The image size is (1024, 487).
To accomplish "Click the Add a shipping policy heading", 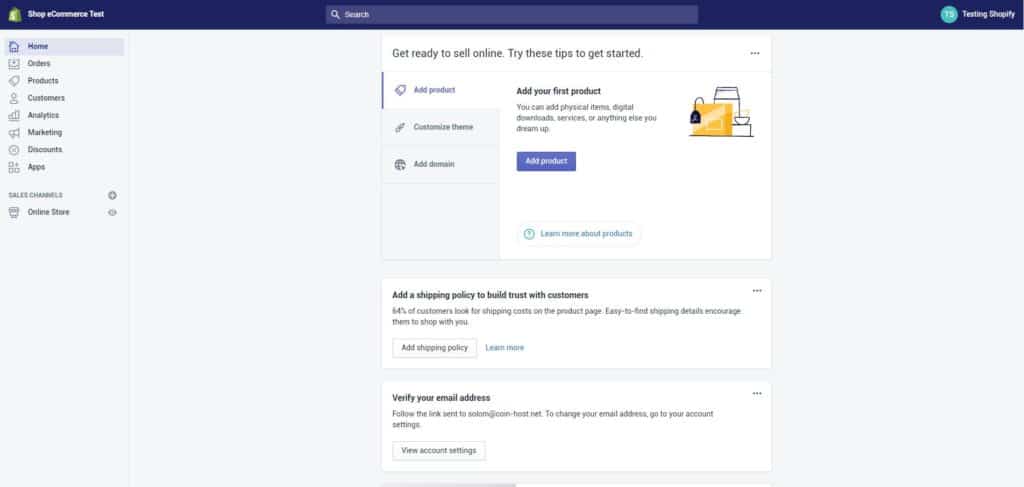I will tap(490, 295).
